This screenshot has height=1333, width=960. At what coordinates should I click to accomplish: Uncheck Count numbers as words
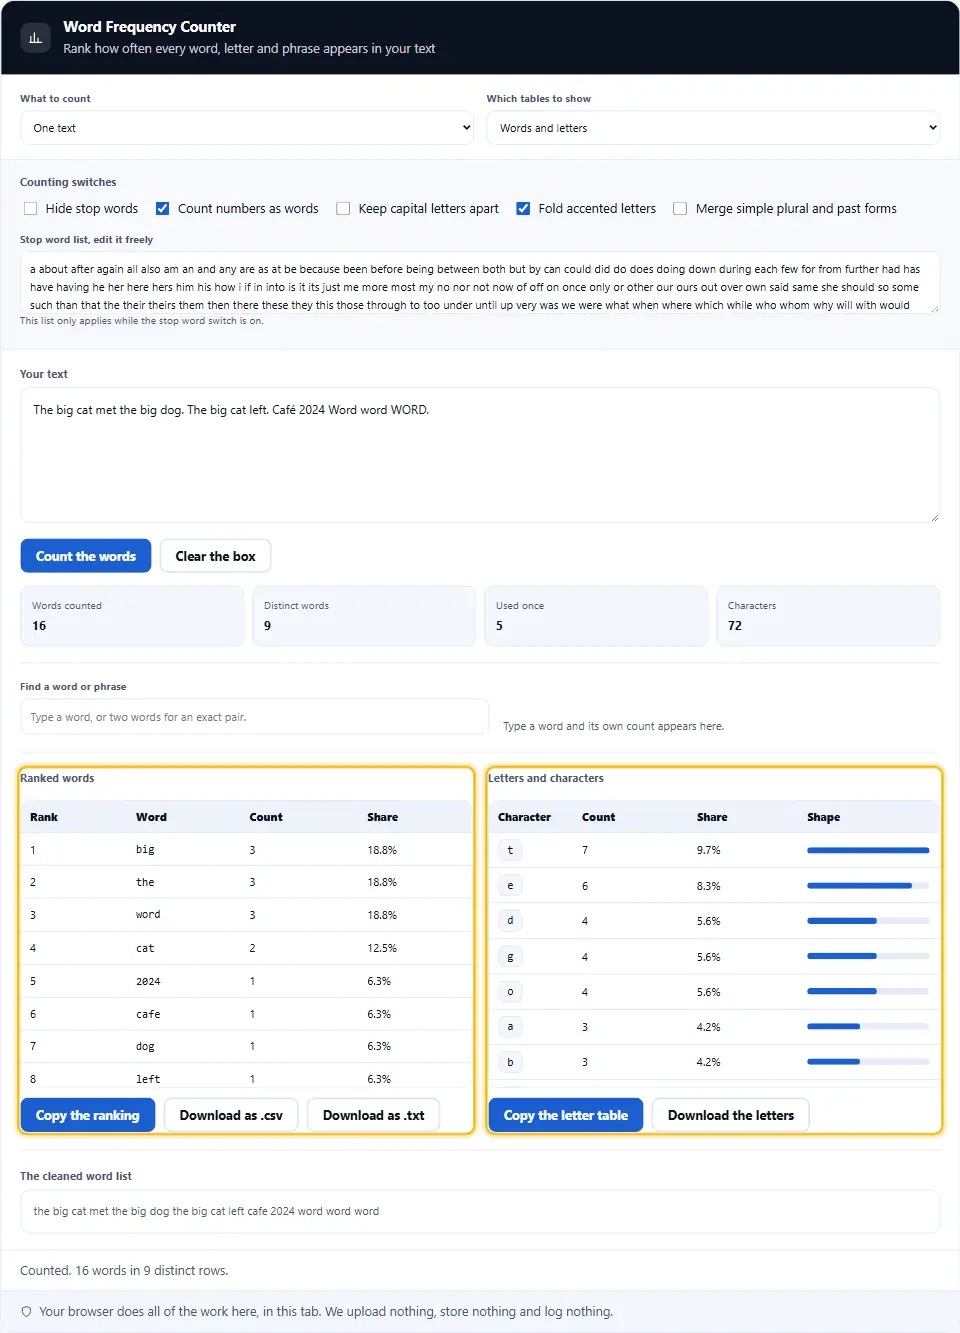point(162,208)
